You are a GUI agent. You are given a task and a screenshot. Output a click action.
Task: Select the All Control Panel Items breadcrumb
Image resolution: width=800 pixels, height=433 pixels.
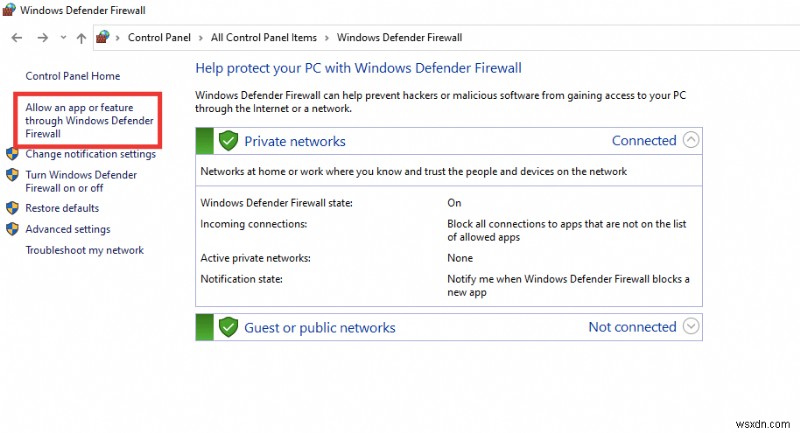point(263,38)
